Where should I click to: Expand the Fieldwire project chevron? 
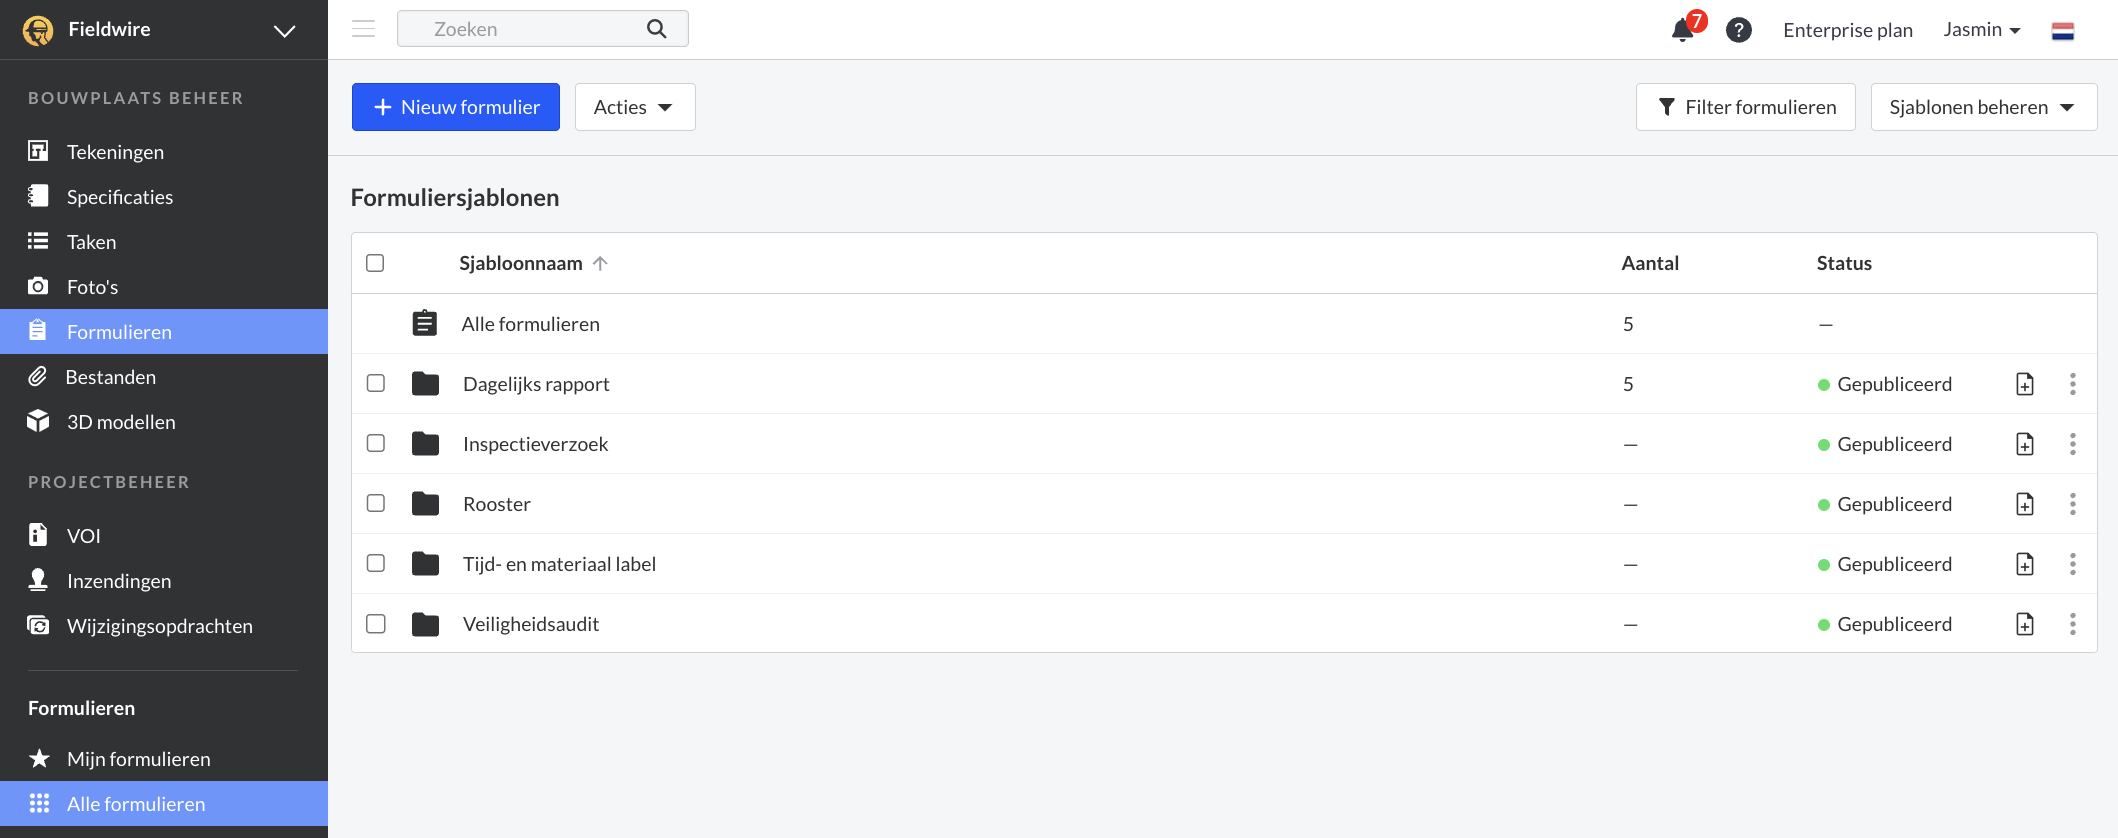coord(285,31)
